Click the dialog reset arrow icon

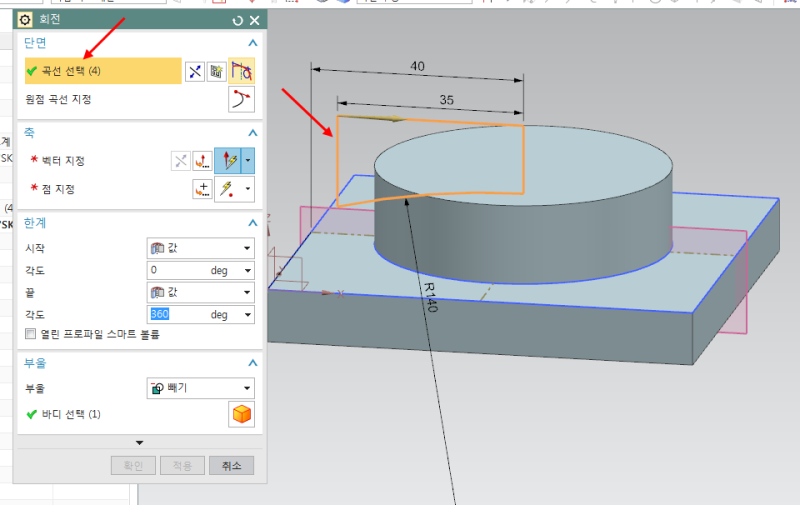237,20
